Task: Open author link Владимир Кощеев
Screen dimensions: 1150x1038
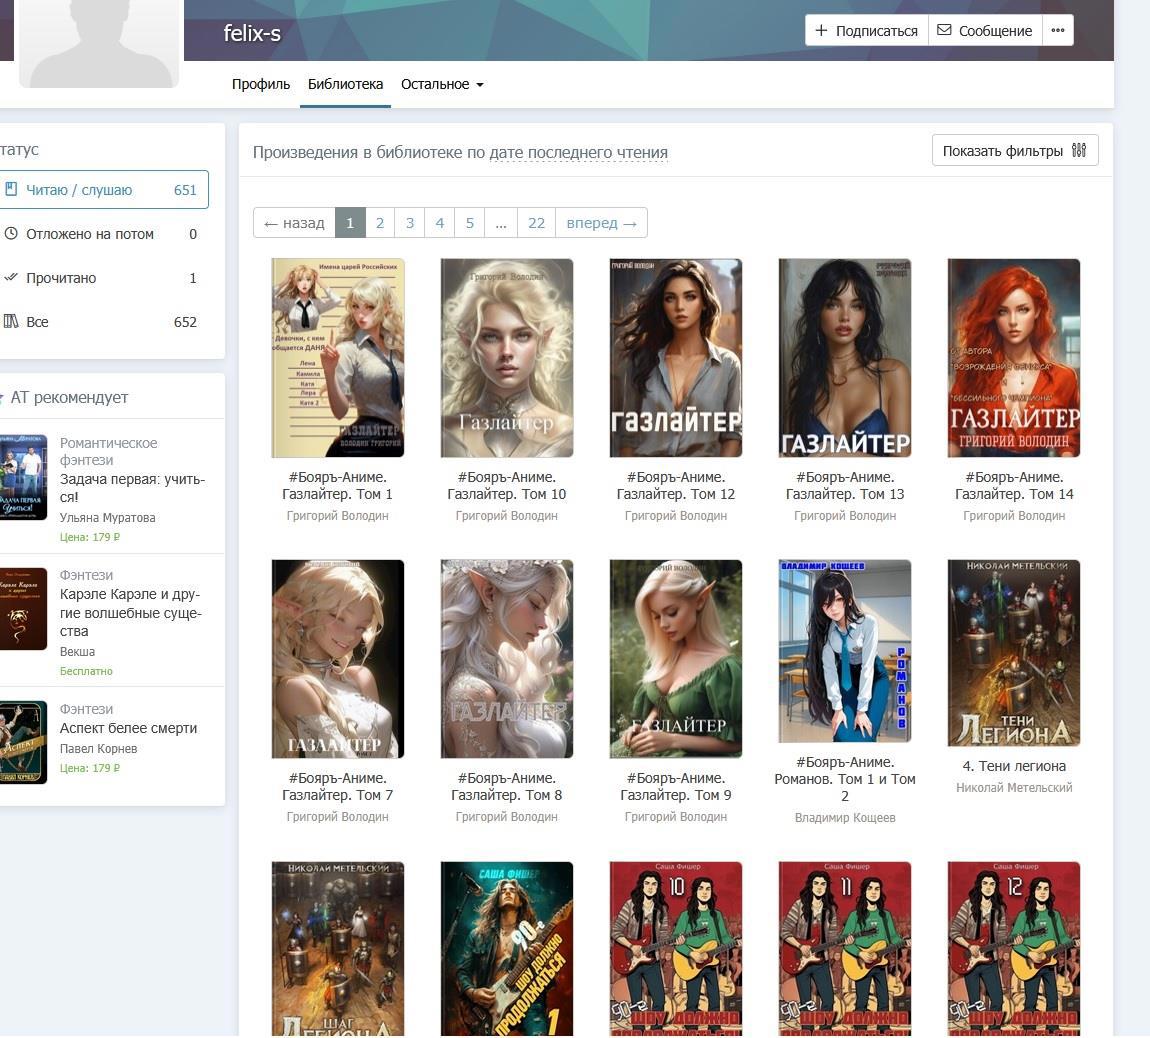Action: [844, 818]
